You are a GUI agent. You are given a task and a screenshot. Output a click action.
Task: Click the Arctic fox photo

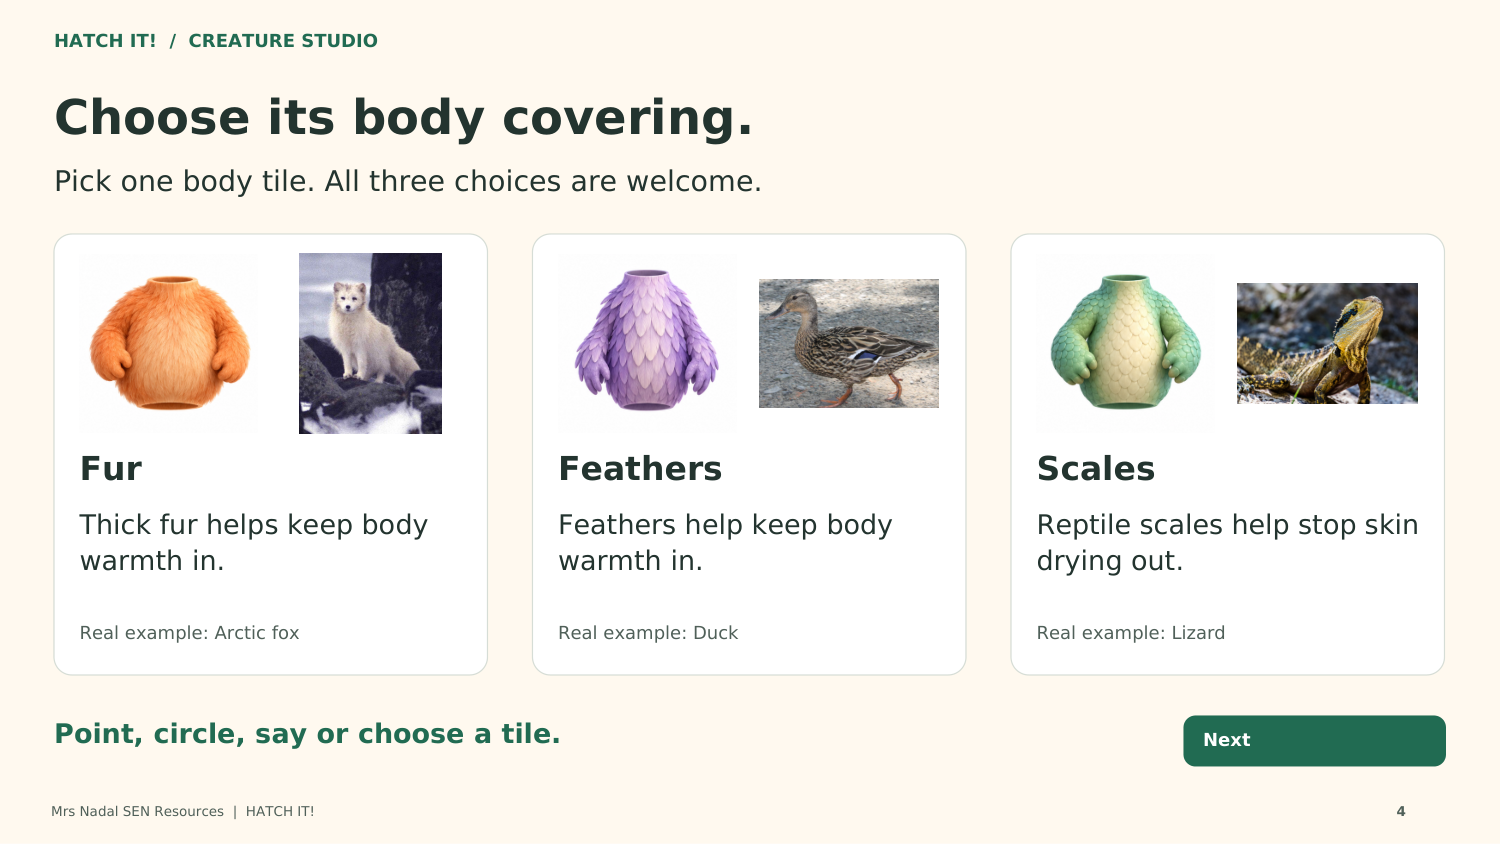[x=370, y=343]
